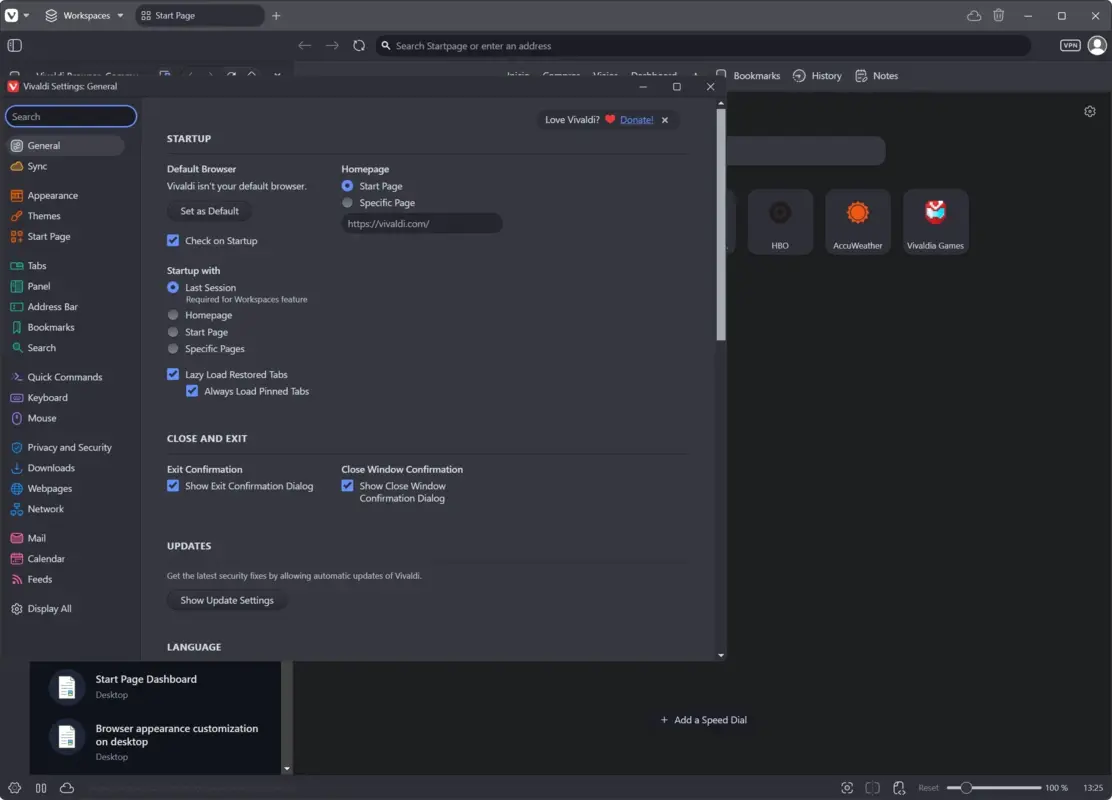The height and width of the screenshot is (800, 1112).
Task: Toggle the panel sidebar visibility
Action: 13,45
